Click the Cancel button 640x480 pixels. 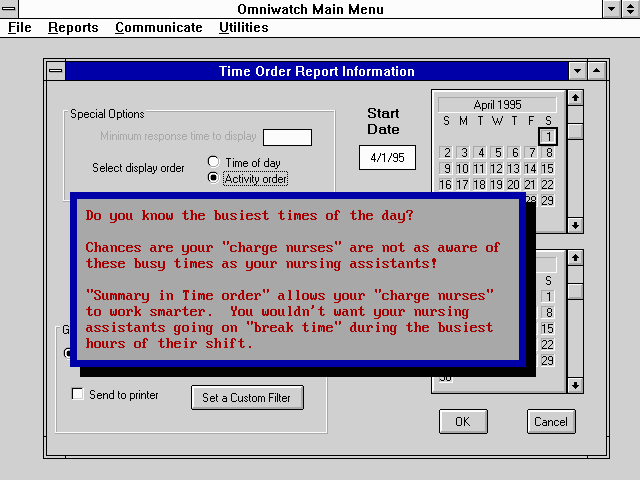[x=551, y=421]
